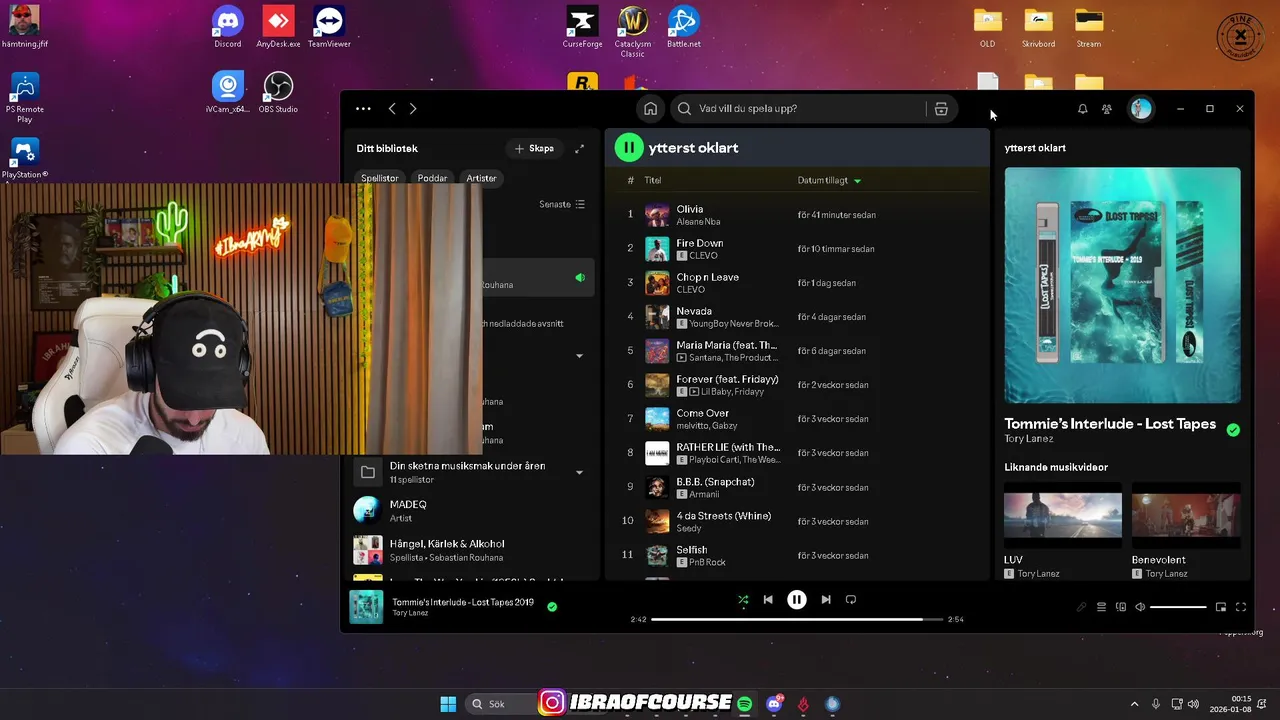Click the Skapa create button

[x=534, y=148]
